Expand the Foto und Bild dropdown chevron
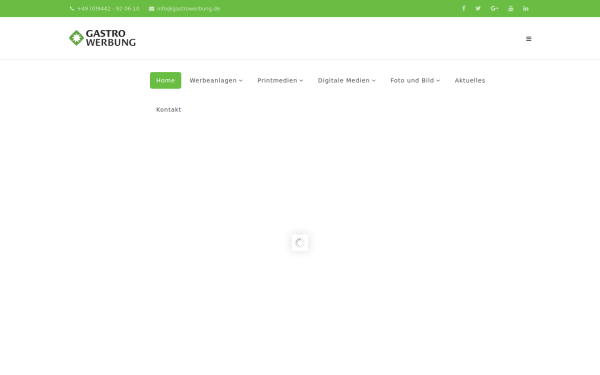 pos(438,81)
